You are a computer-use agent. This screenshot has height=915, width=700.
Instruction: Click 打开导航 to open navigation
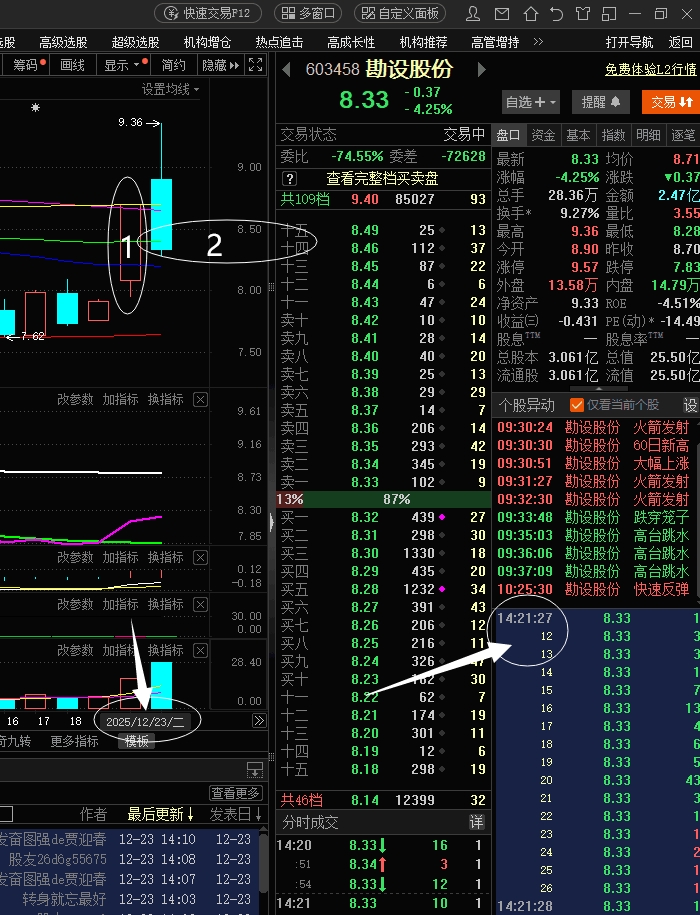[629, 42]
